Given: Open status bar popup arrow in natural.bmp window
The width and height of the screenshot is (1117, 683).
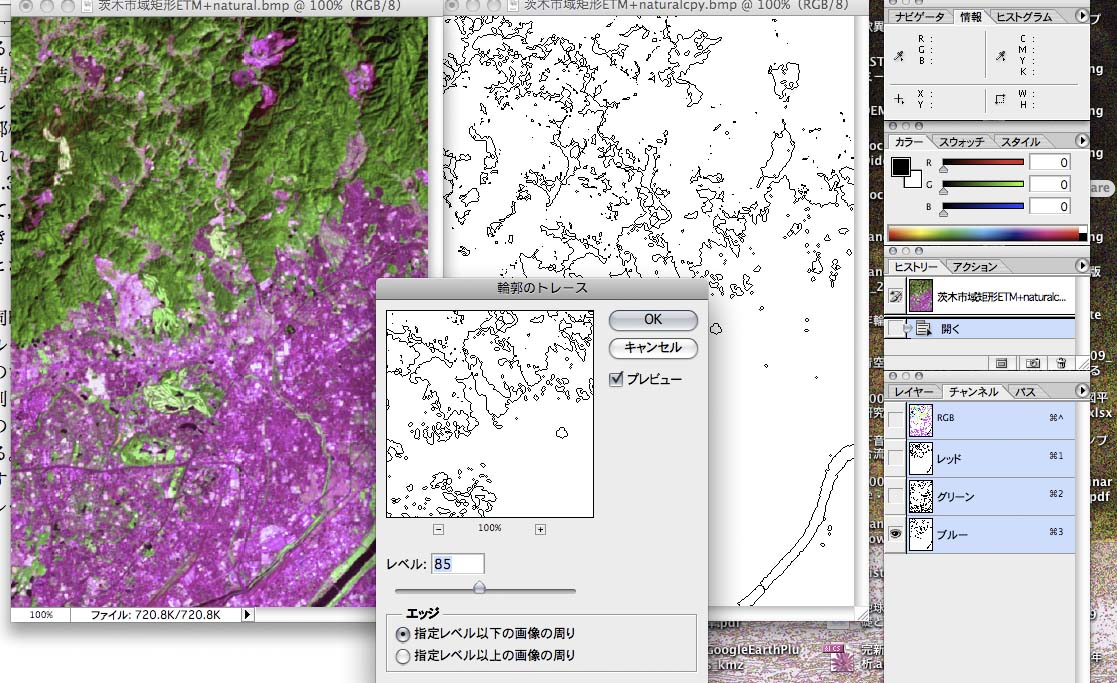Looking at the screenshot, I should click(x=247, y=614).
